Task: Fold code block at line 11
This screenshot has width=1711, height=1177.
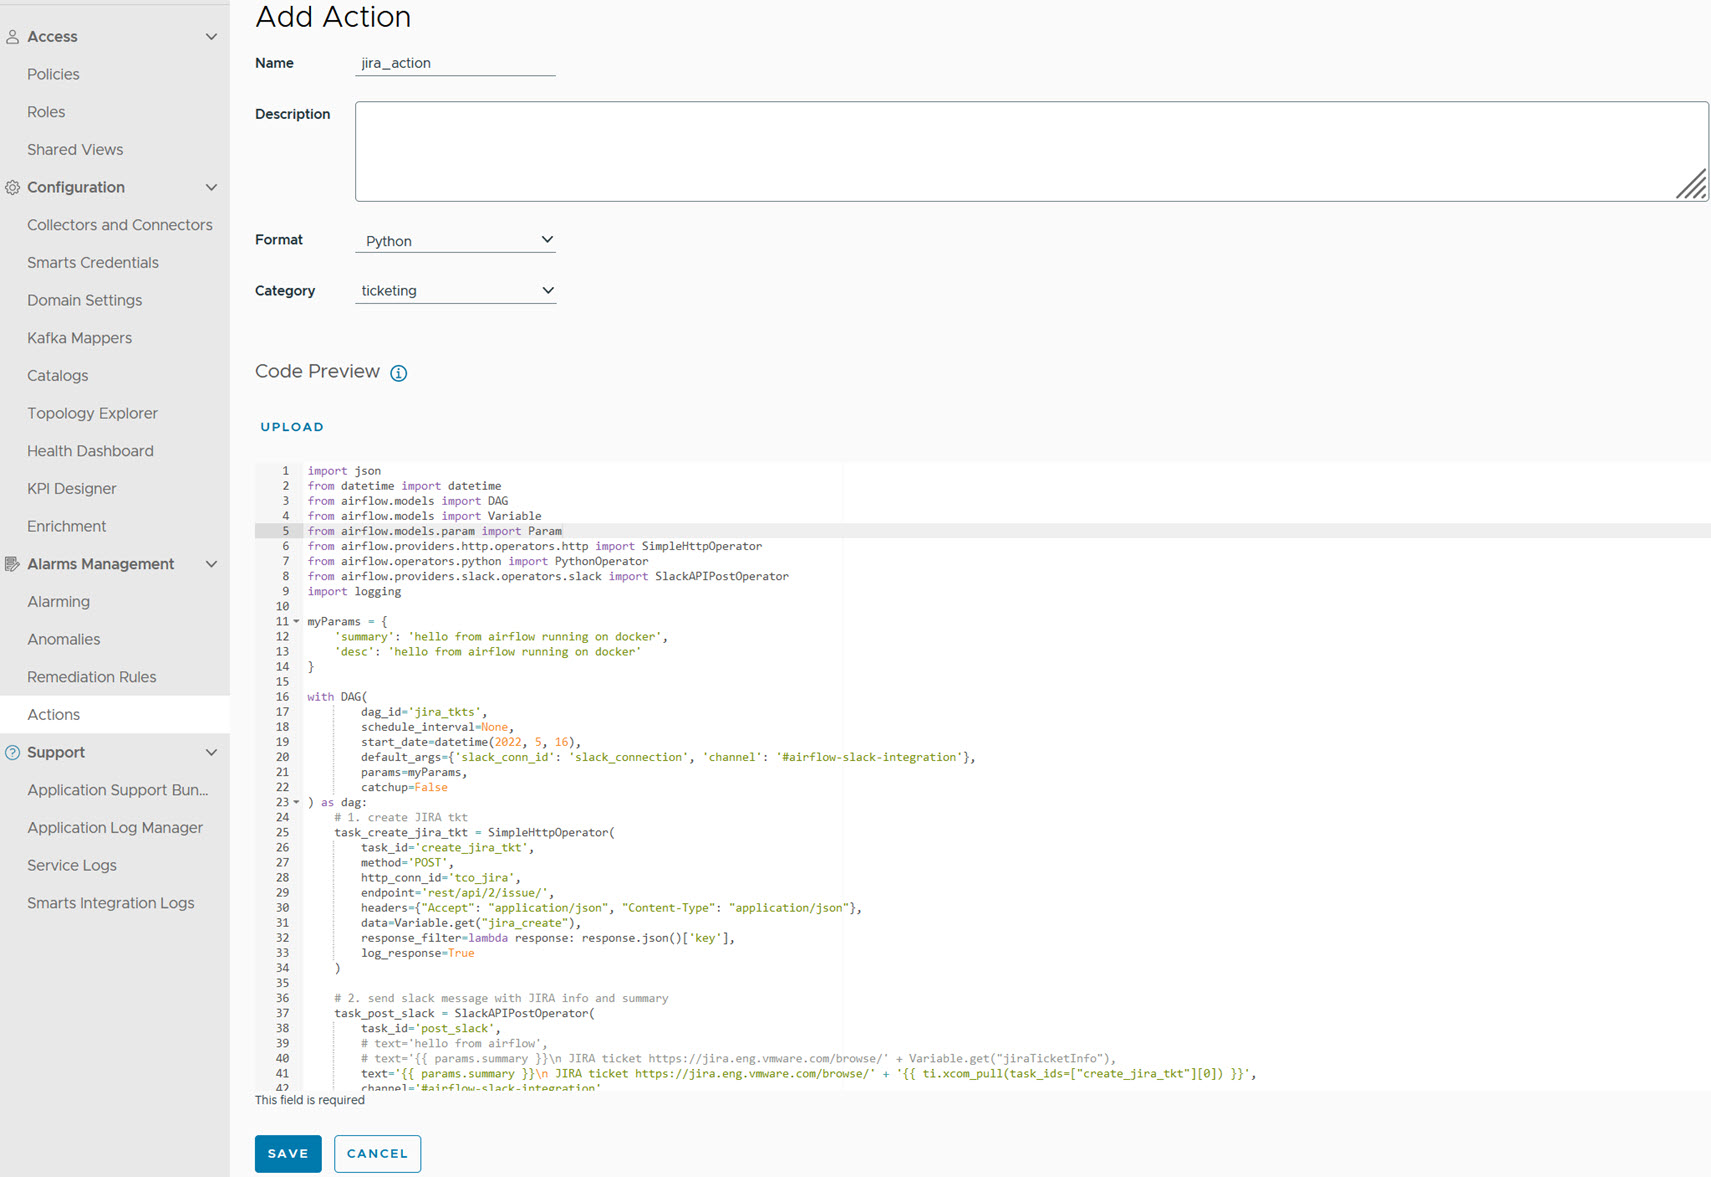Action: click(296, 622)
